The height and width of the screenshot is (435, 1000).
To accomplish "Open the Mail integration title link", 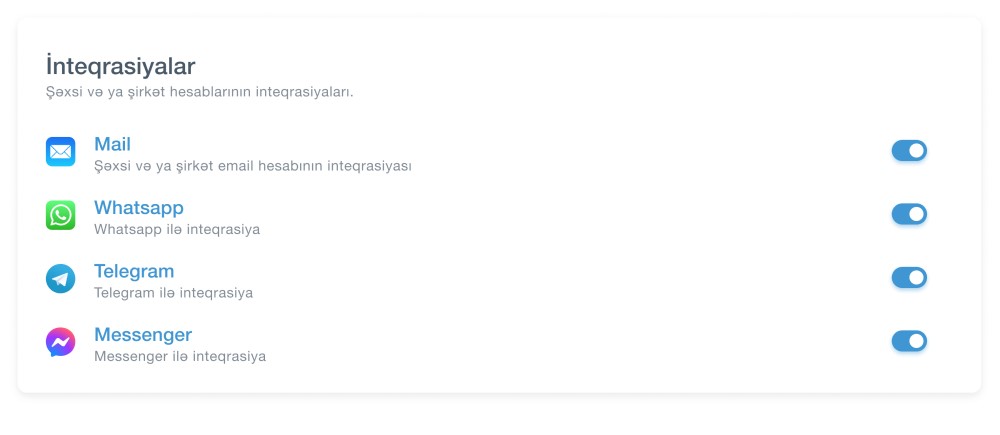I will click(112, 145).
